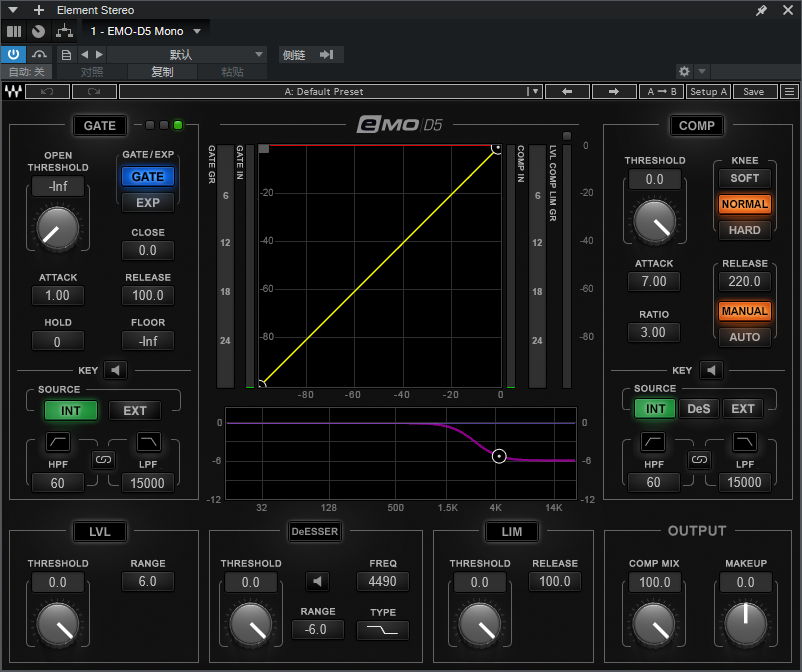This screenshot has height=672, width=802.
Task: Select GATE mode in Gate/Exp
Action: 148,177
